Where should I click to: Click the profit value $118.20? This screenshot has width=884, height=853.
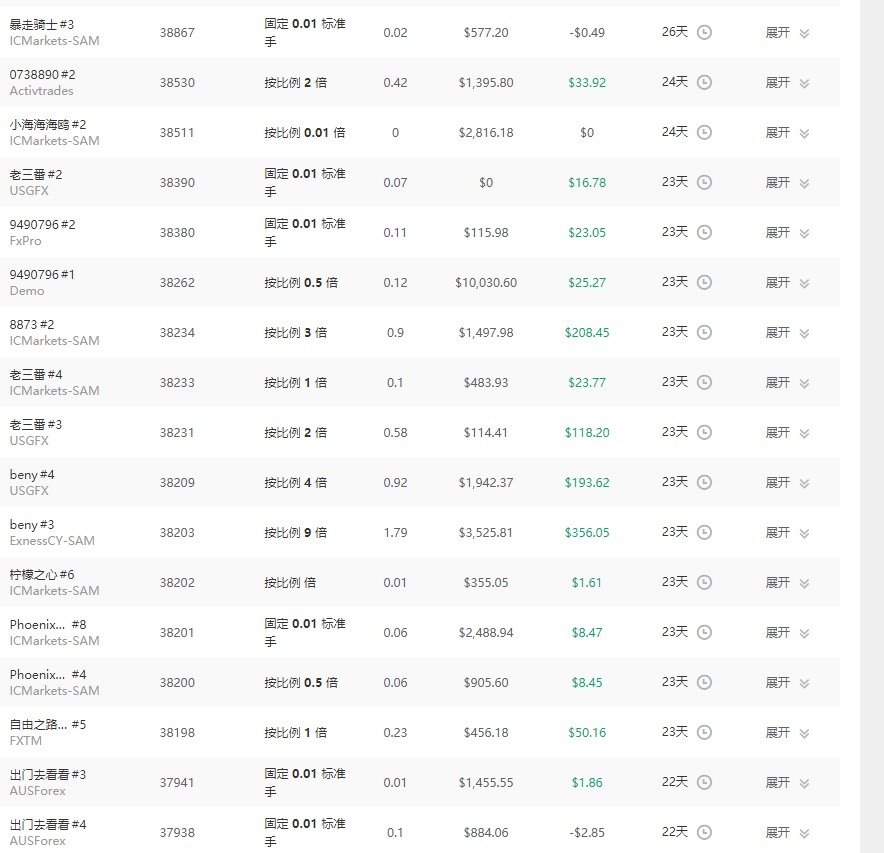coord(587,432)
